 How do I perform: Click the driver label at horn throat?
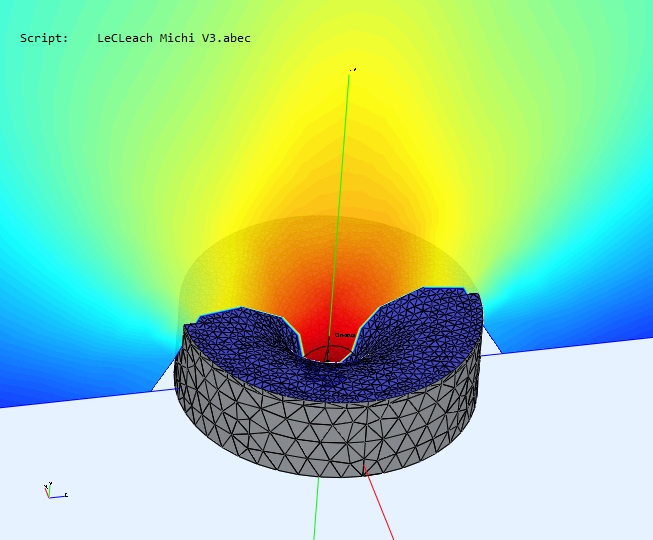(343, 335)
